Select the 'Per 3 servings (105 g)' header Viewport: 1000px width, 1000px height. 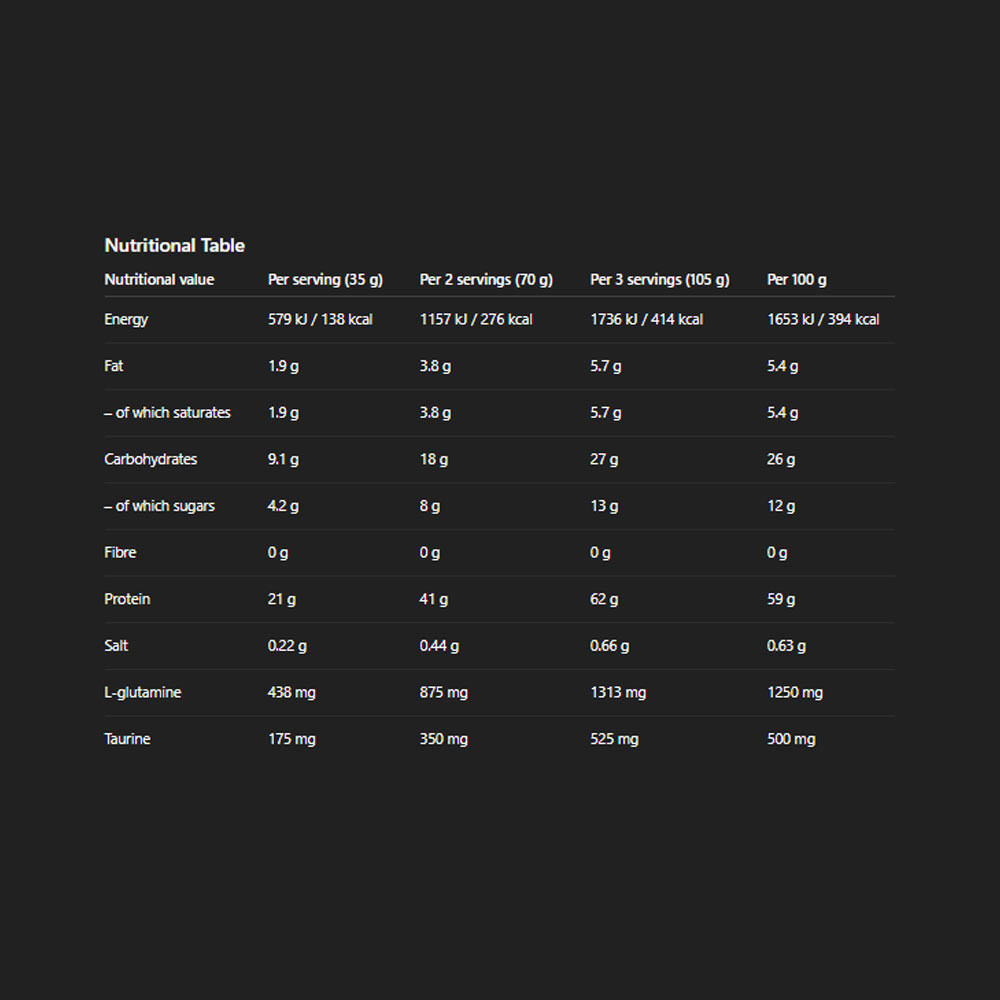659,279
